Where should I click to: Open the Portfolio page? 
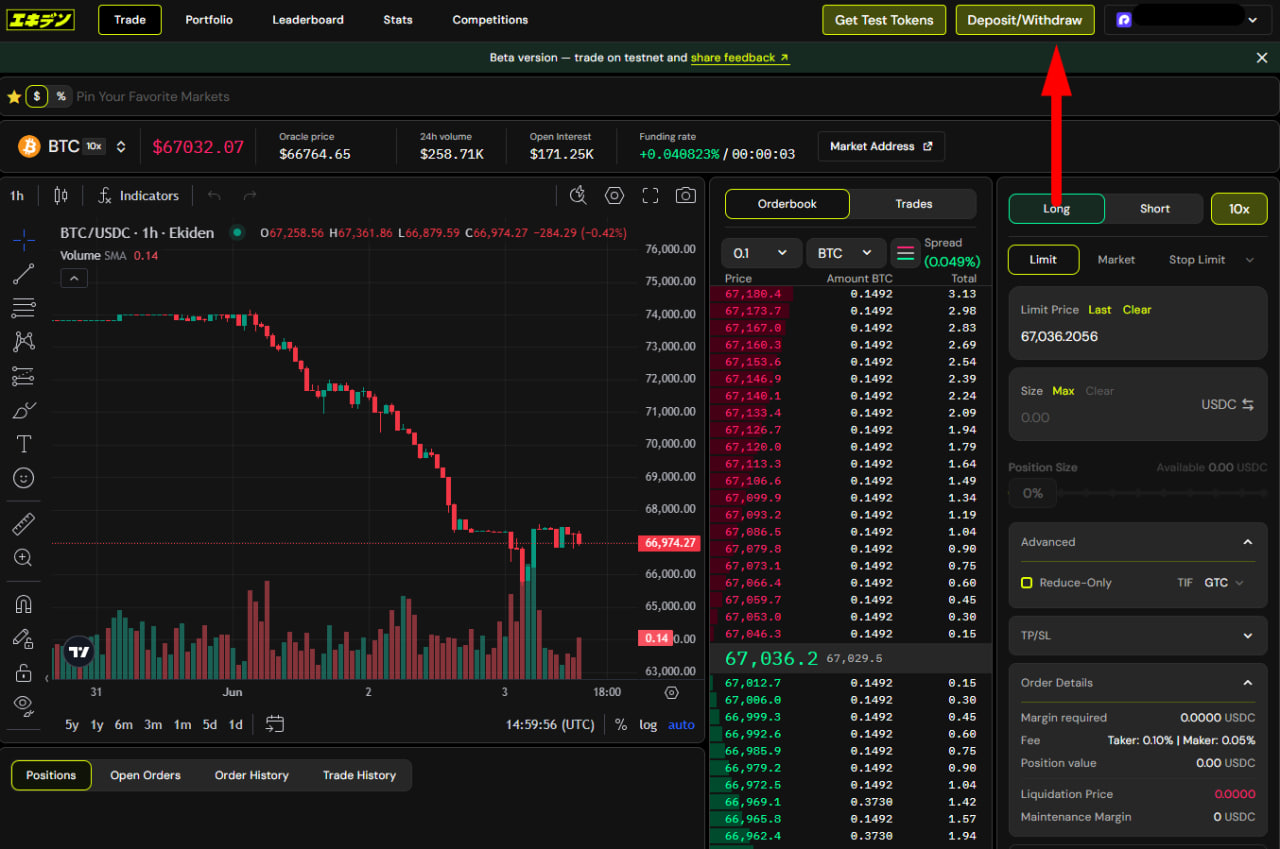pyautogui.click(x=209, y=20)
